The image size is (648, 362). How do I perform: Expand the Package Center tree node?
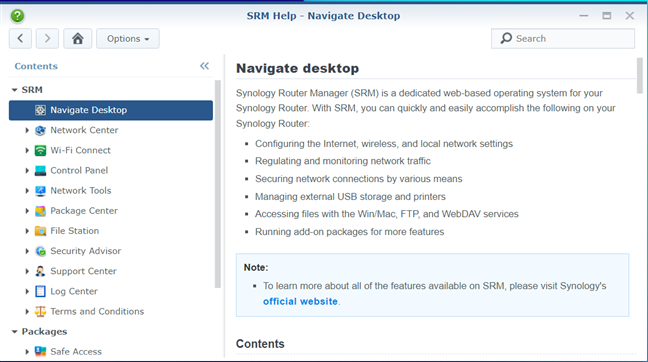tap(27, 211)
